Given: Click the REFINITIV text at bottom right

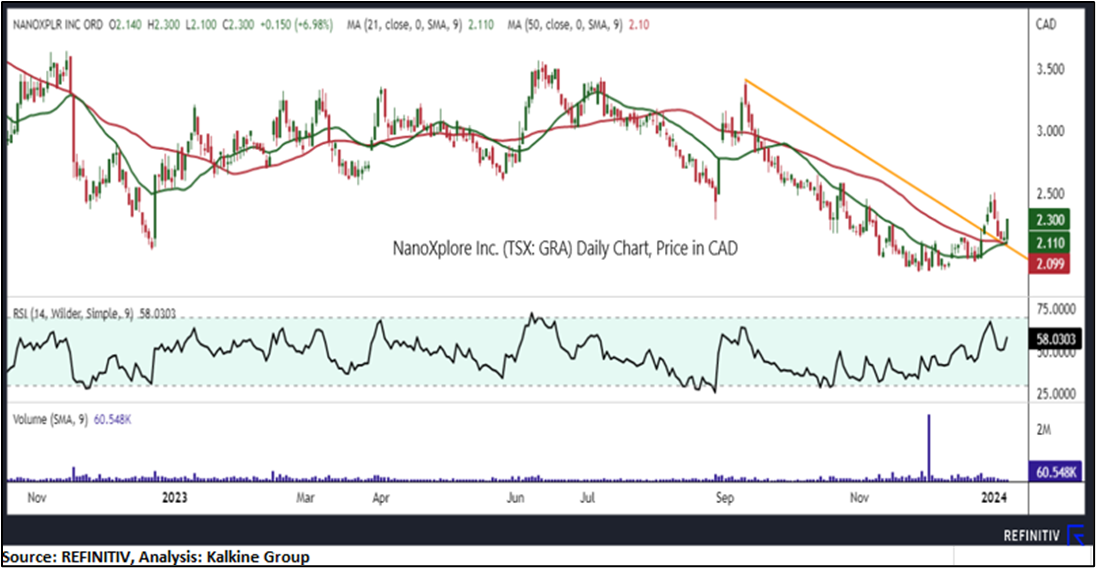Looking at the screenshot, I should (x=1032, y=536).
